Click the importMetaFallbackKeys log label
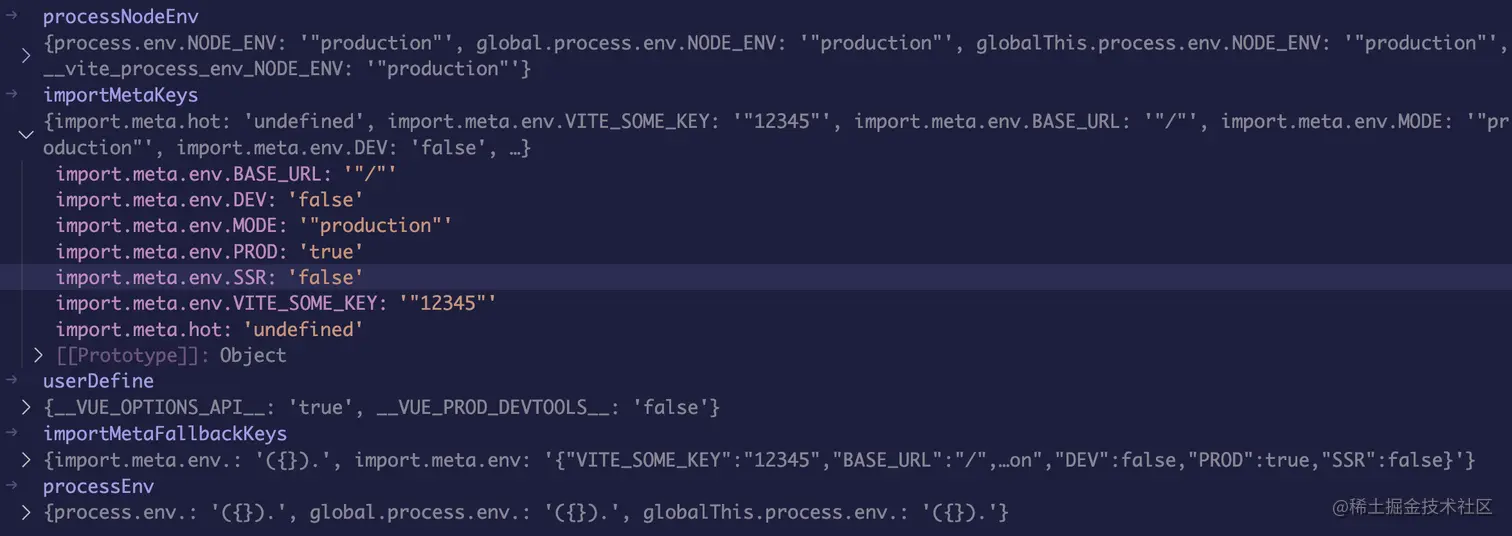The image size is (1512, 536). pos(165,434)
